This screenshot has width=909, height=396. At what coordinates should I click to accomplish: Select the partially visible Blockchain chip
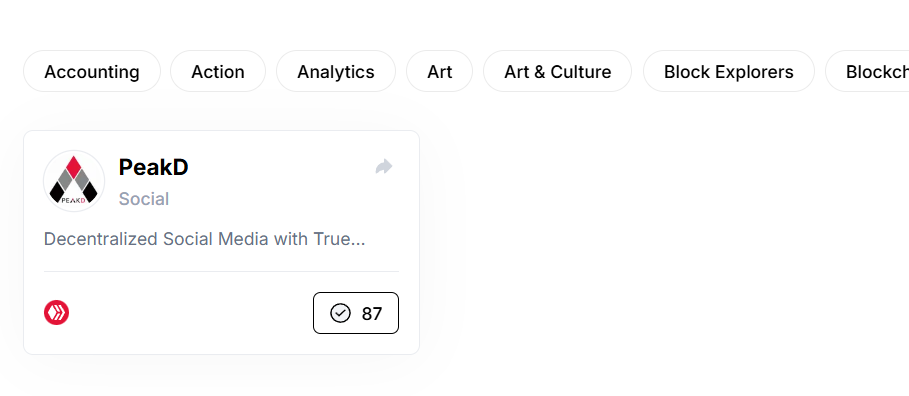point(868,71)
